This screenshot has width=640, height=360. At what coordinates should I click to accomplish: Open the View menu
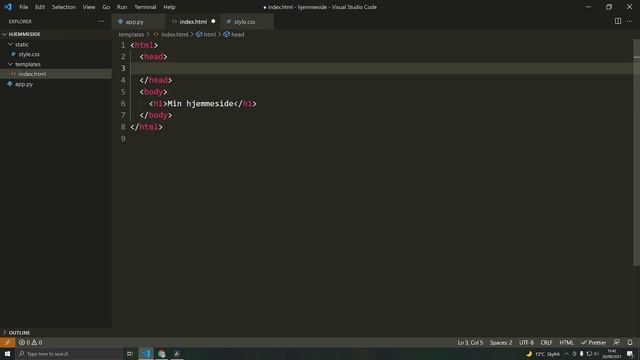tap(89, 7)
